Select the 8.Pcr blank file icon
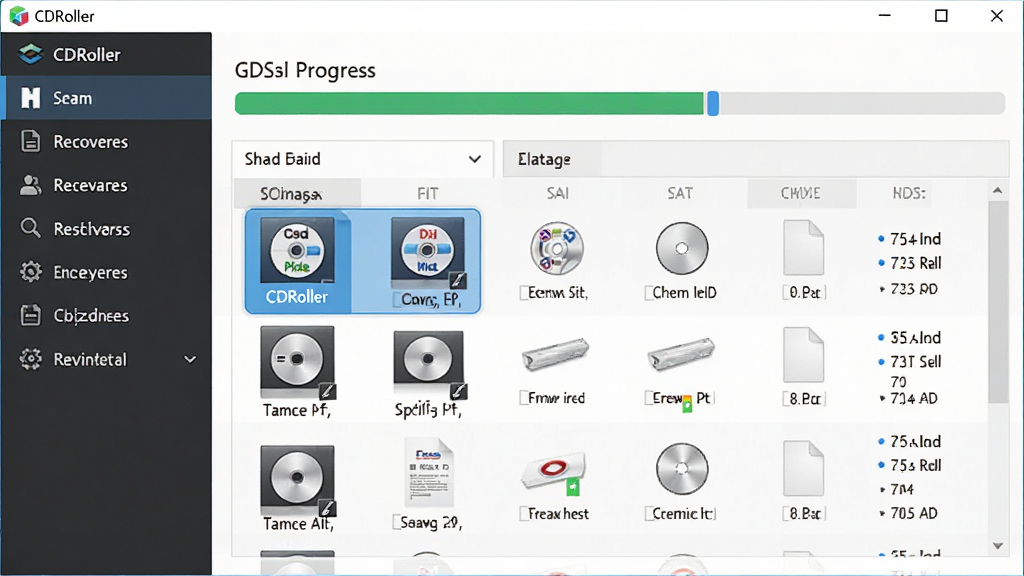Screen dimensions: 1024x576 (803, 355)
